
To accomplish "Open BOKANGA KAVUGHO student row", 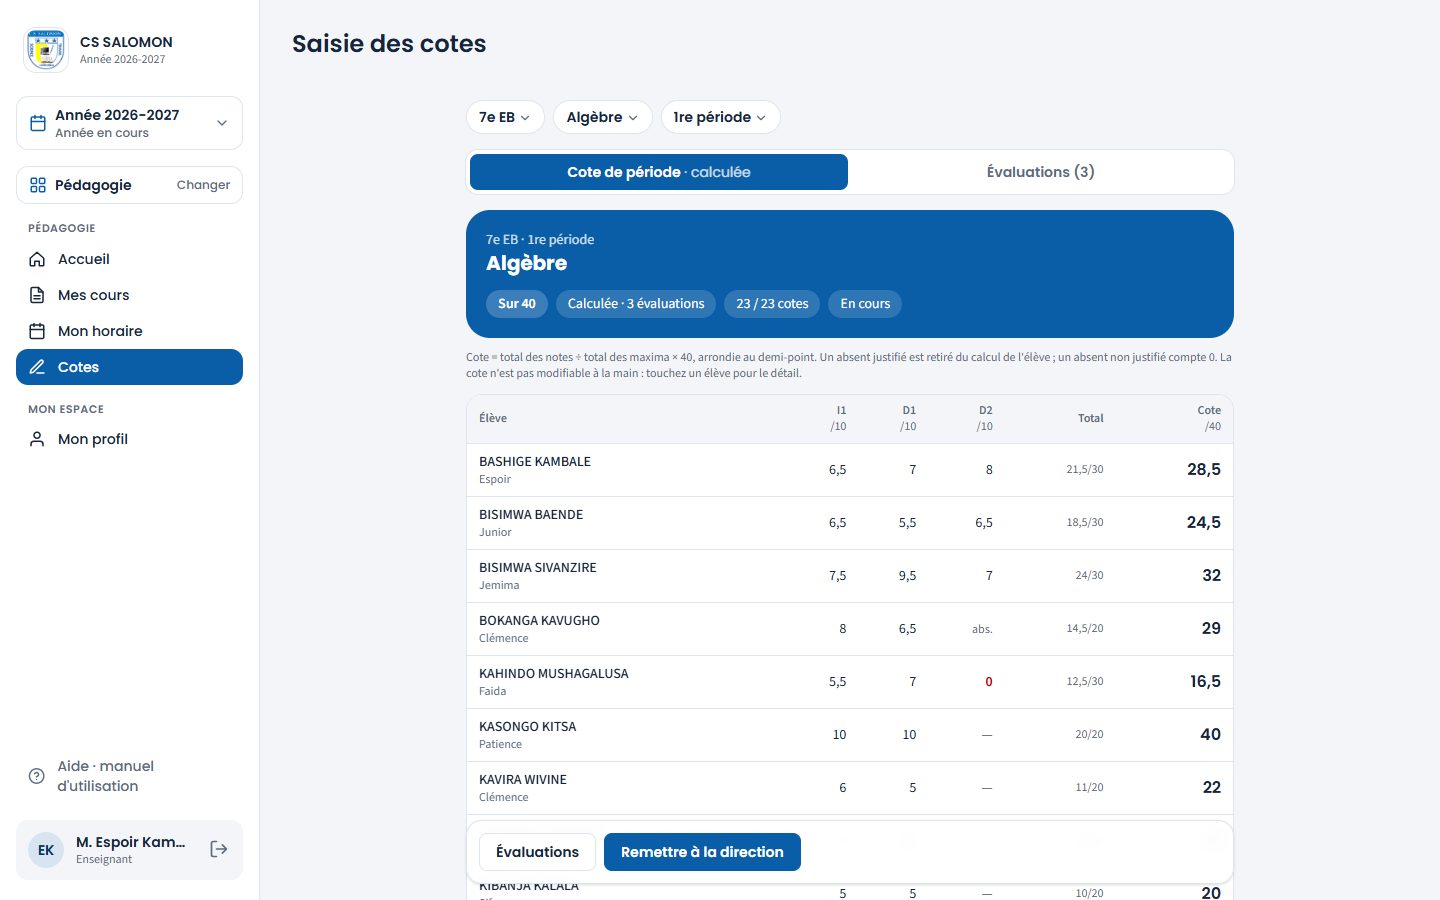I will [850, 629].
